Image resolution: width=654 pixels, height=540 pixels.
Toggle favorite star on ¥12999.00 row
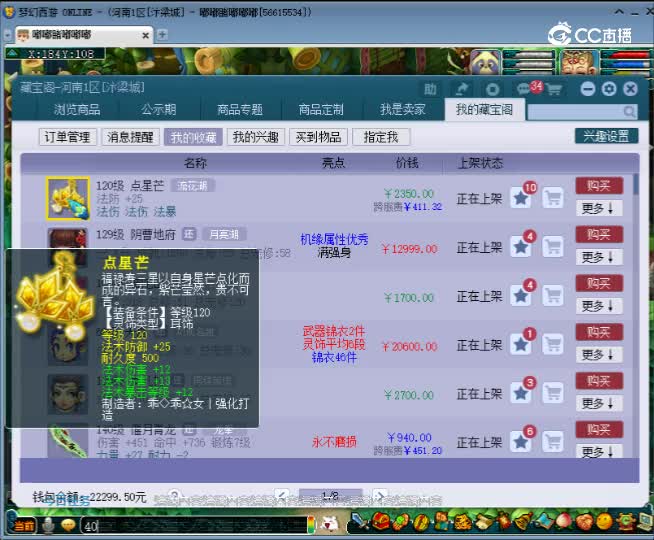click(x=521, y=247)
